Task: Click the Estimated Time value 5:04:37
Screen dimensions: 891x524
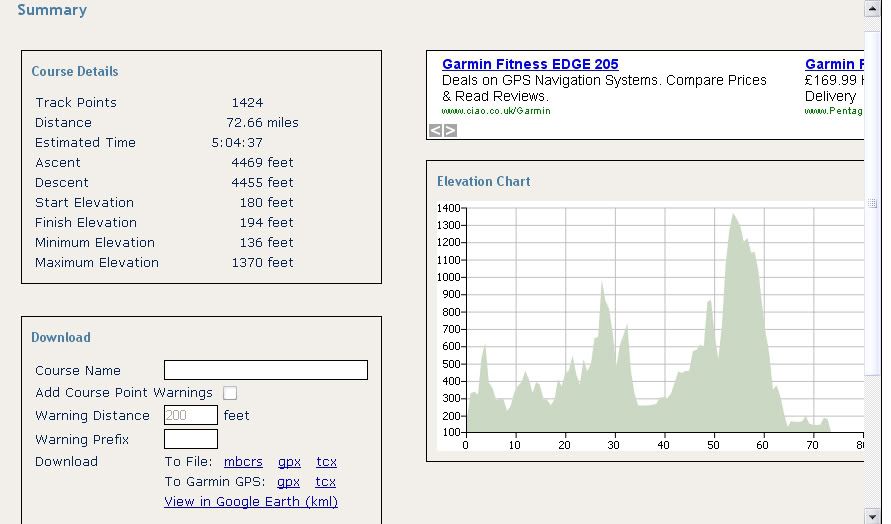Action: [237, 143]
